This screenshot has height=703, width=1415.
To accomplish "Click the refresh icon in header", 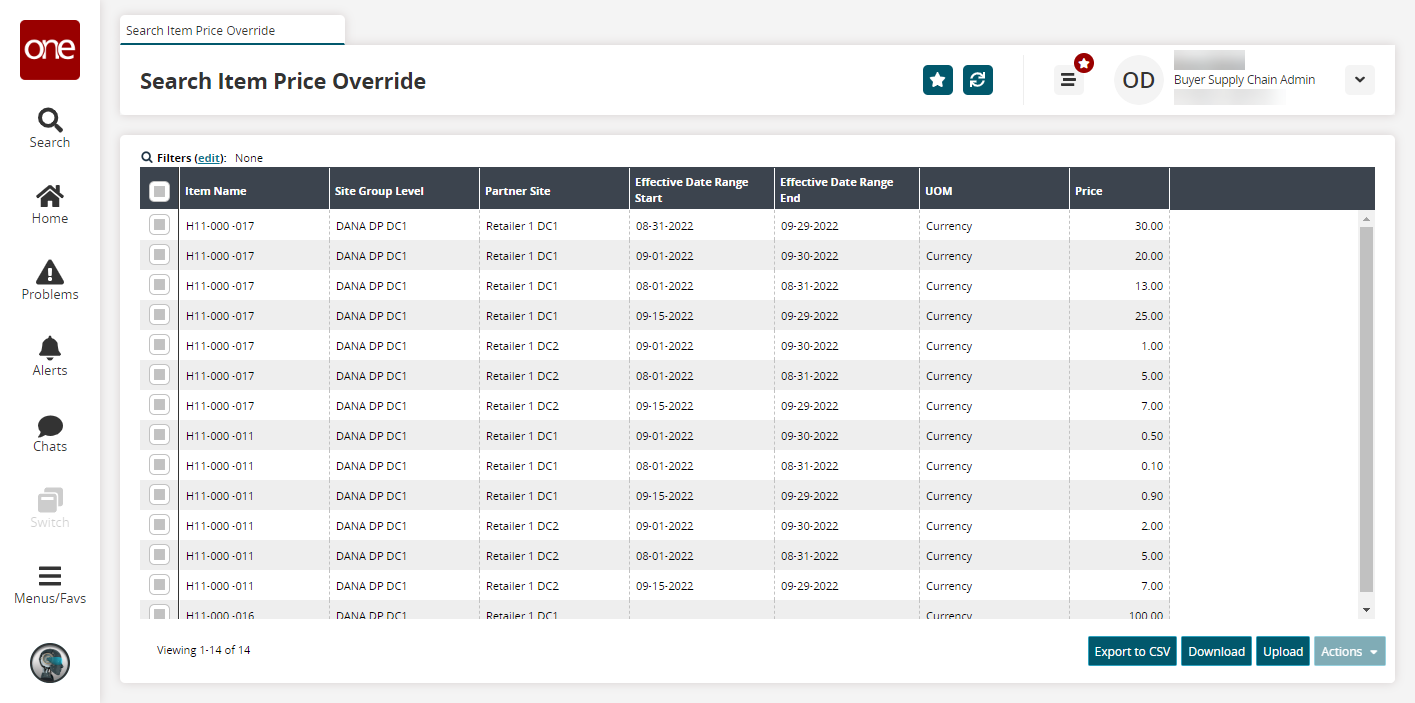I will tap(978, 80).
